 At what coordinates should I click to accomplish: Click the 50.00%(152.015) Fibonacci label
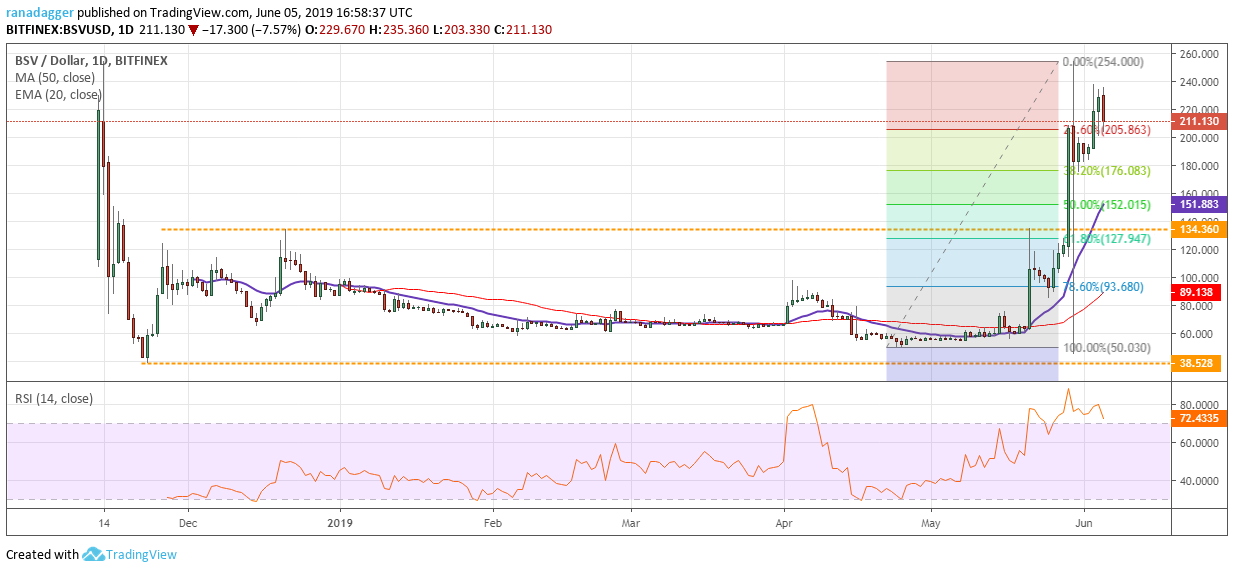click(x=1107, y=205)
